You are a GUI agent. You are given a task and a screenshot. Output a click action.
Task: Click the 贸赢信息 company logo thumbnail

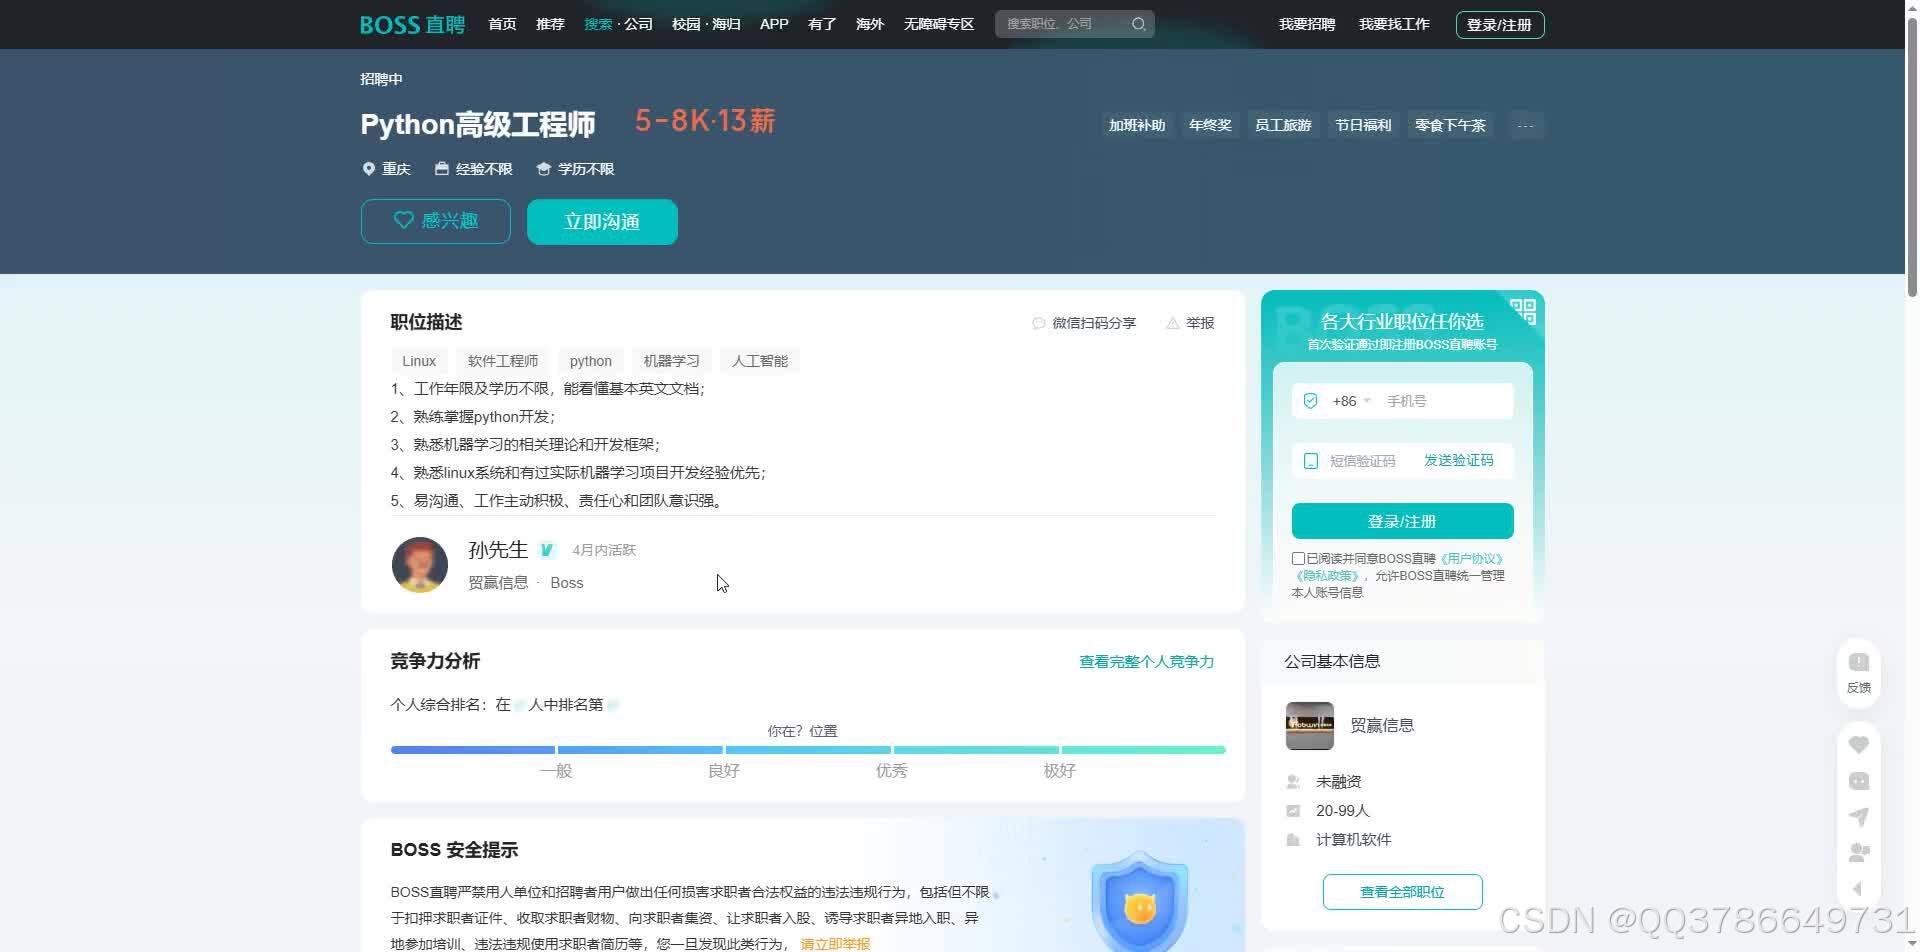tap(1310, 726)
